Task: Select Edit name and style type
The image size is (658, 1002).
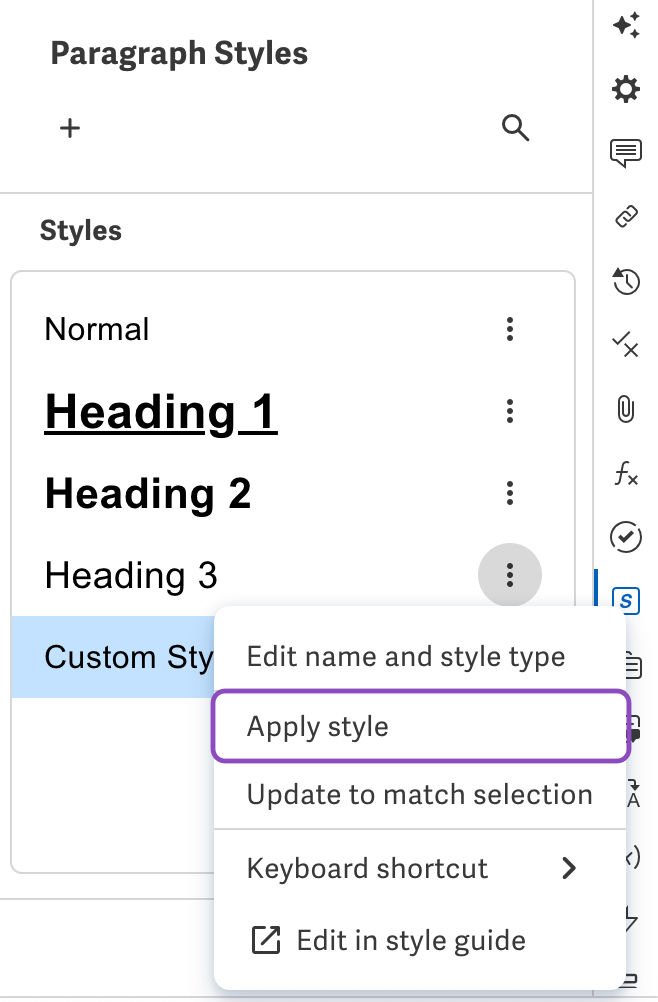Action: [x=405, y=656]
